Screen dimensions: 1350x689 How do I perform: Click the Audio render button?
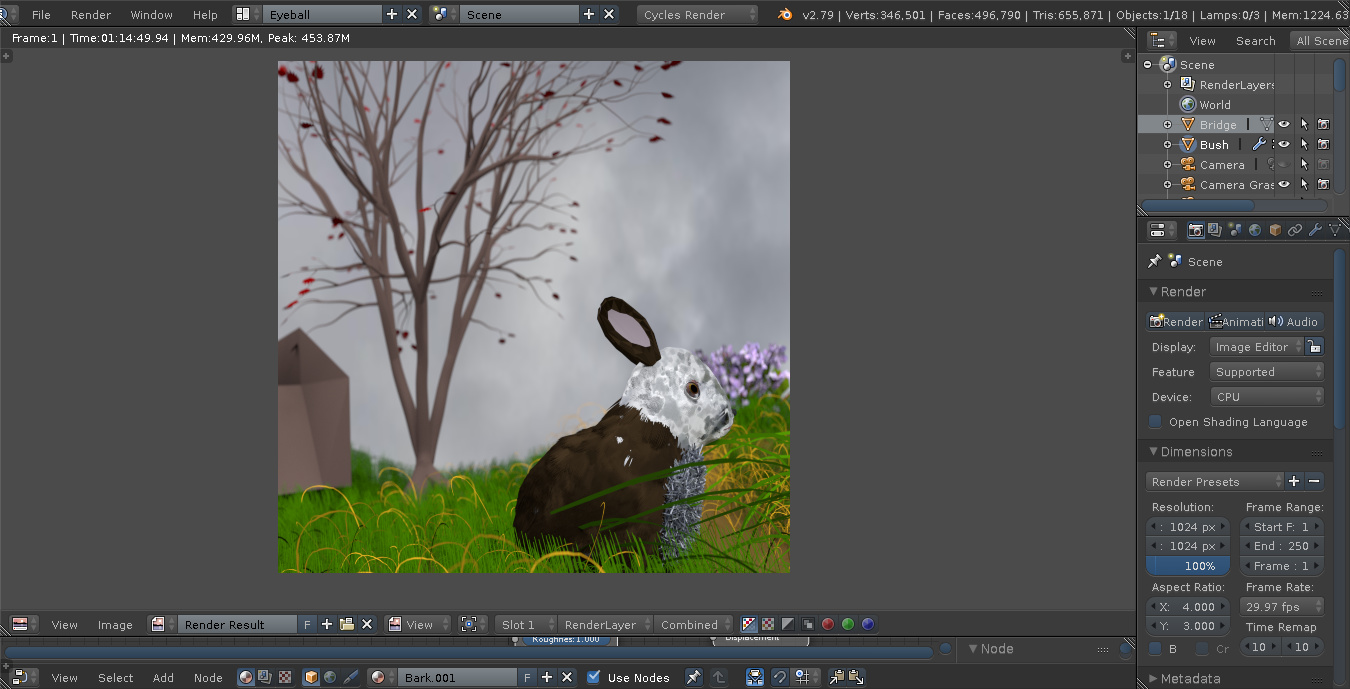(1293, 321)
